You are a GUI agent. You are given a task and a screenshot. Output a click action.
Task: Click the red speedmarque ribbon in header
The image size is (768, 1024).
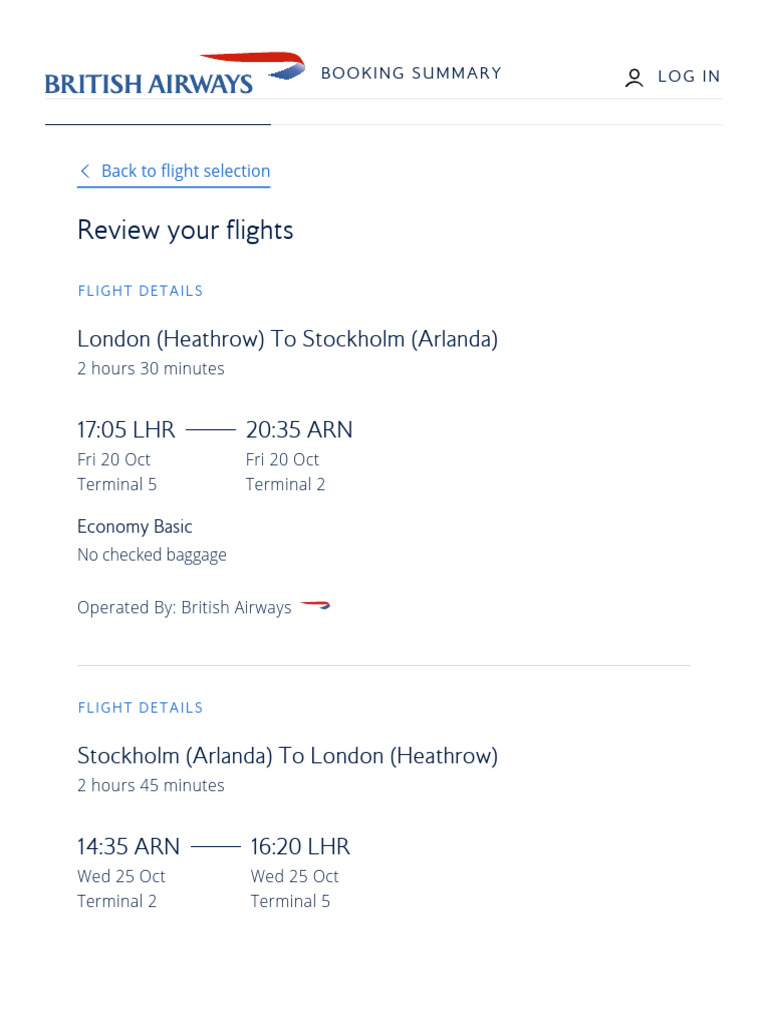[x=255, y=63]
